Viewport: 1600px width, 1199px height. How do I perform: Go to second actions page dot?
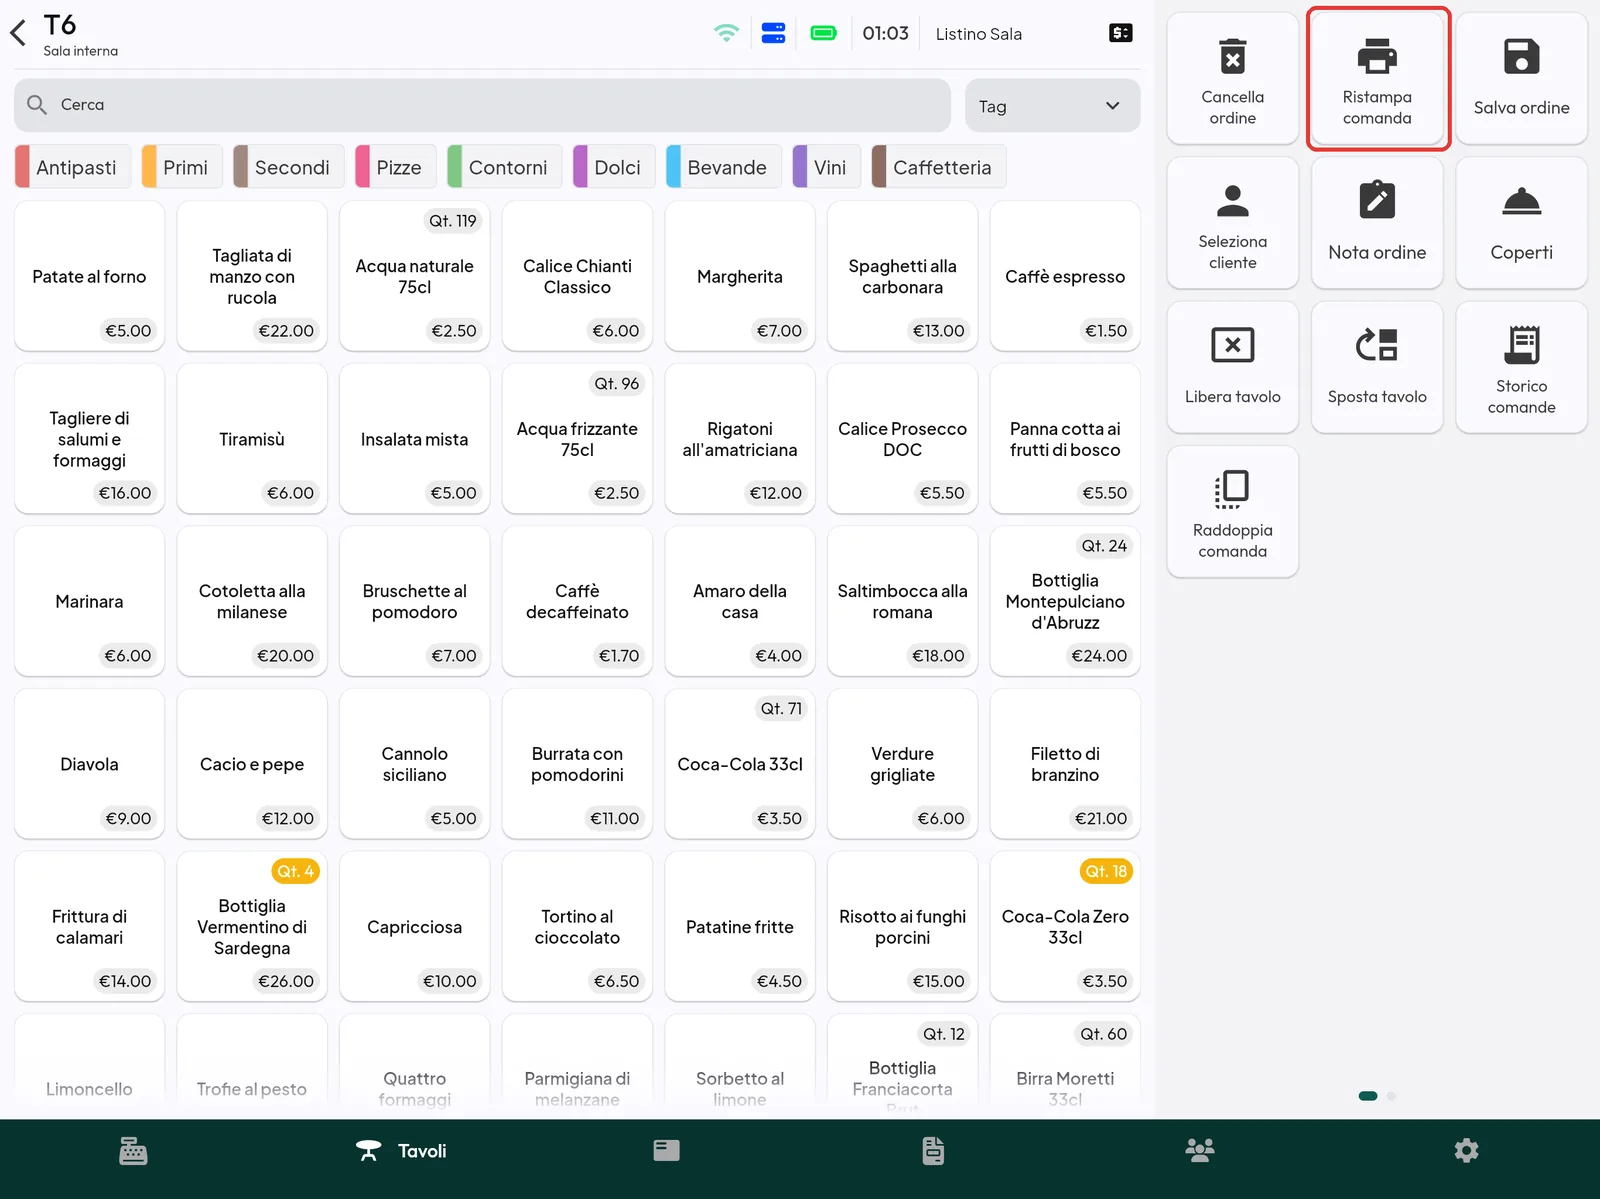click(x=1392, y=1096)
